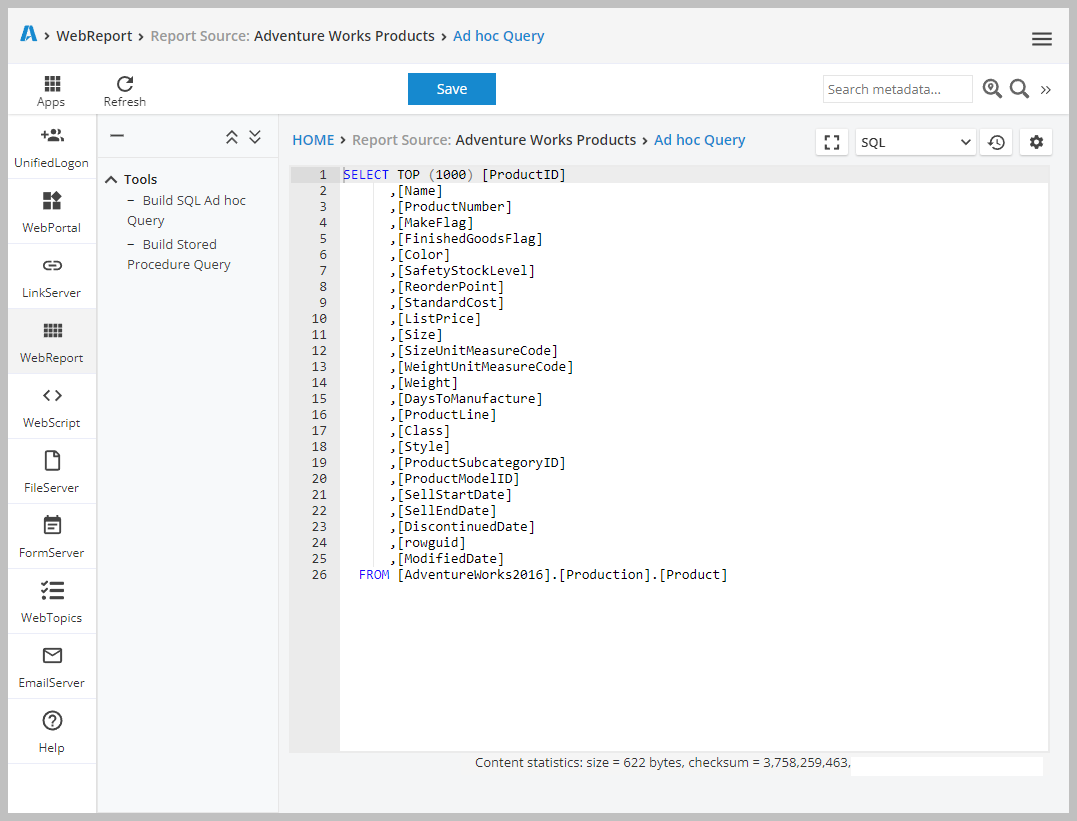Click Adventure Works Products in editor breadcrumb
This screenshot has width=1077, height=821.
(545, 140)
